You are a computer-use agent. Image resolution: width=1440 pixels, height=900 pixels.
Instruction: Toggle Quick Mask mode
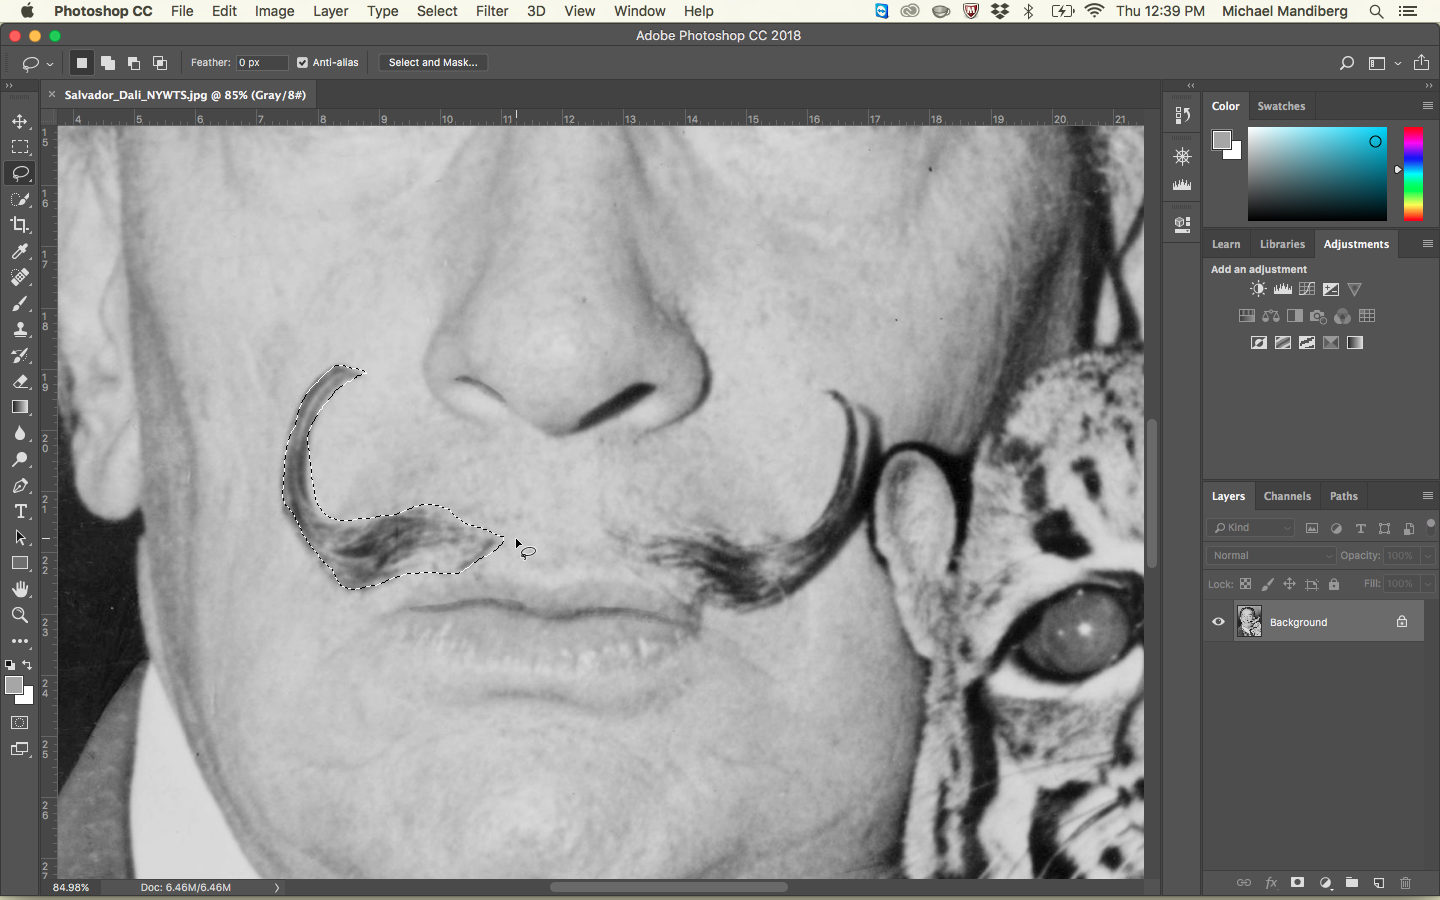click(x=20, y=723)
